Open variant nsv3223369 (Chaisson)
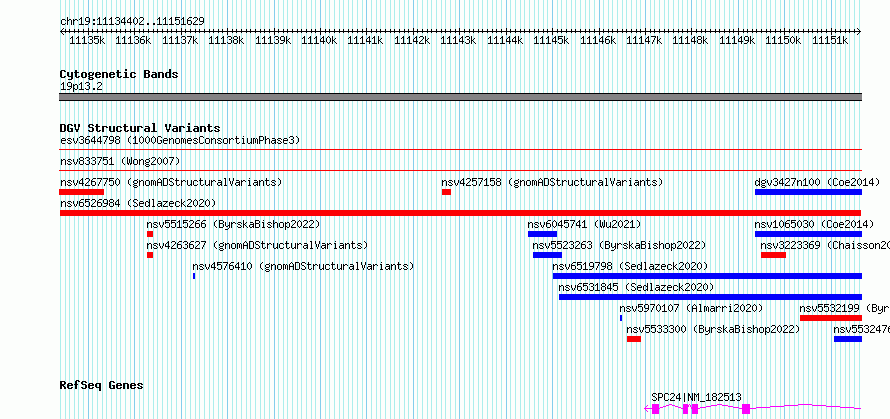890x419 pixels. tap(825, 245)
